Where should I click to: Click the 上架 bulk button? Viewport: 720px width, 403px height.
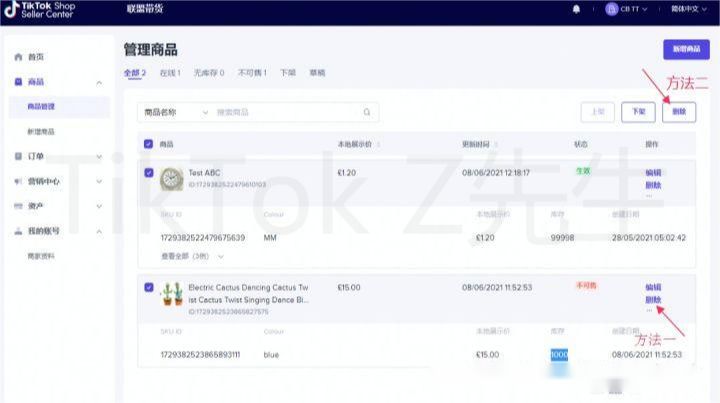click(597, 112)
